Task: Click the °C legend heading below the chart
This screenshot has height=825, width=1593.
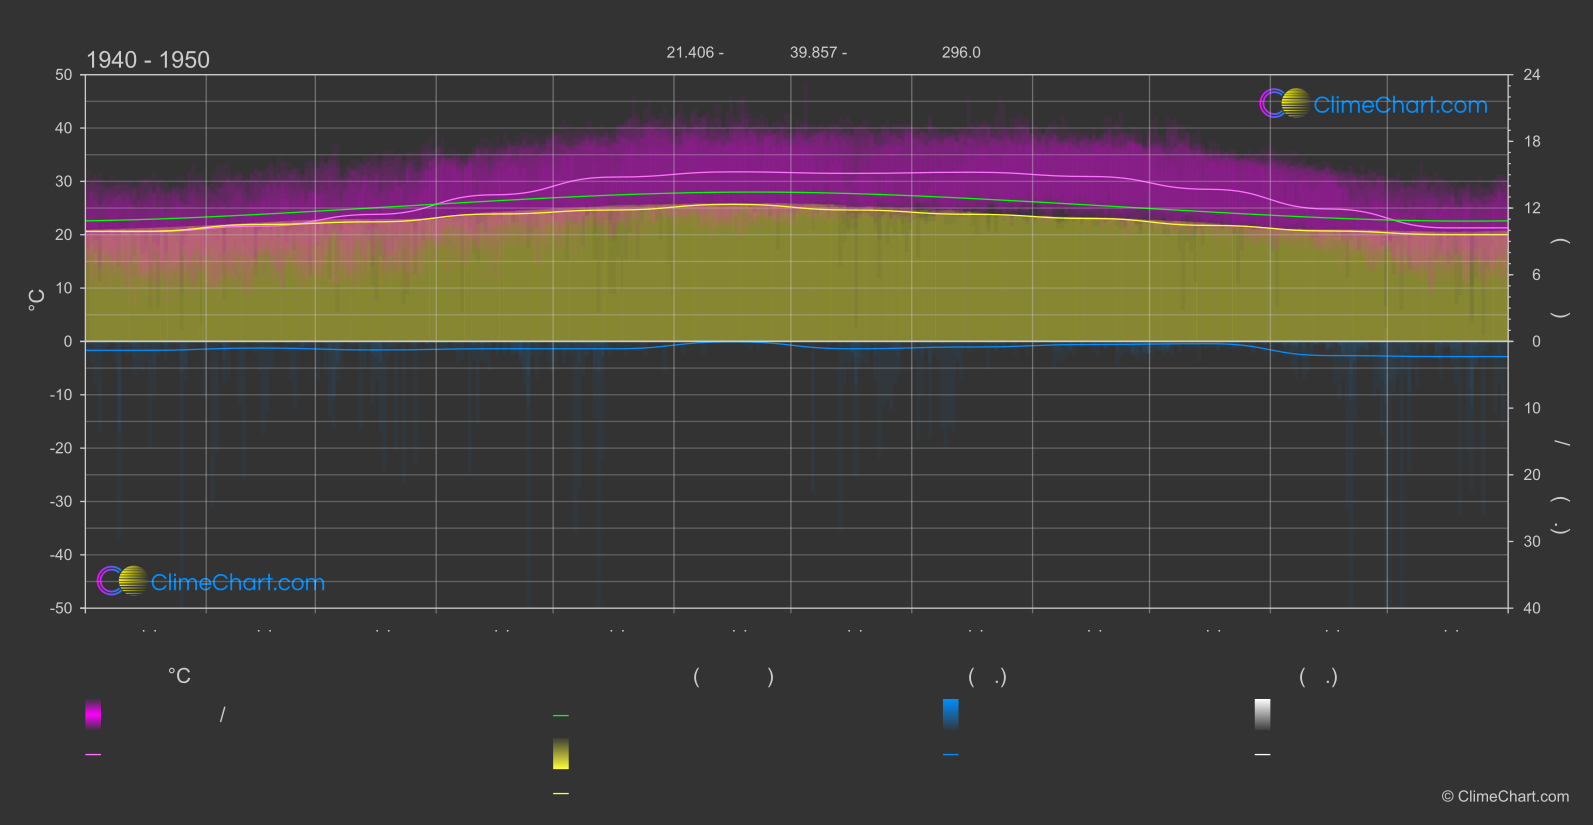Action: 179,677
